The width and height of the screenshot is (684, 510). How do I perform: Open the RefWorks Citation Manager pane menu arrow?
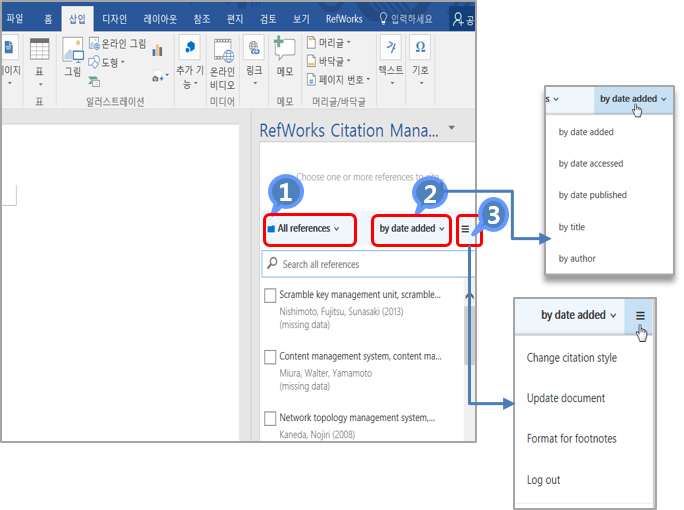452,128
